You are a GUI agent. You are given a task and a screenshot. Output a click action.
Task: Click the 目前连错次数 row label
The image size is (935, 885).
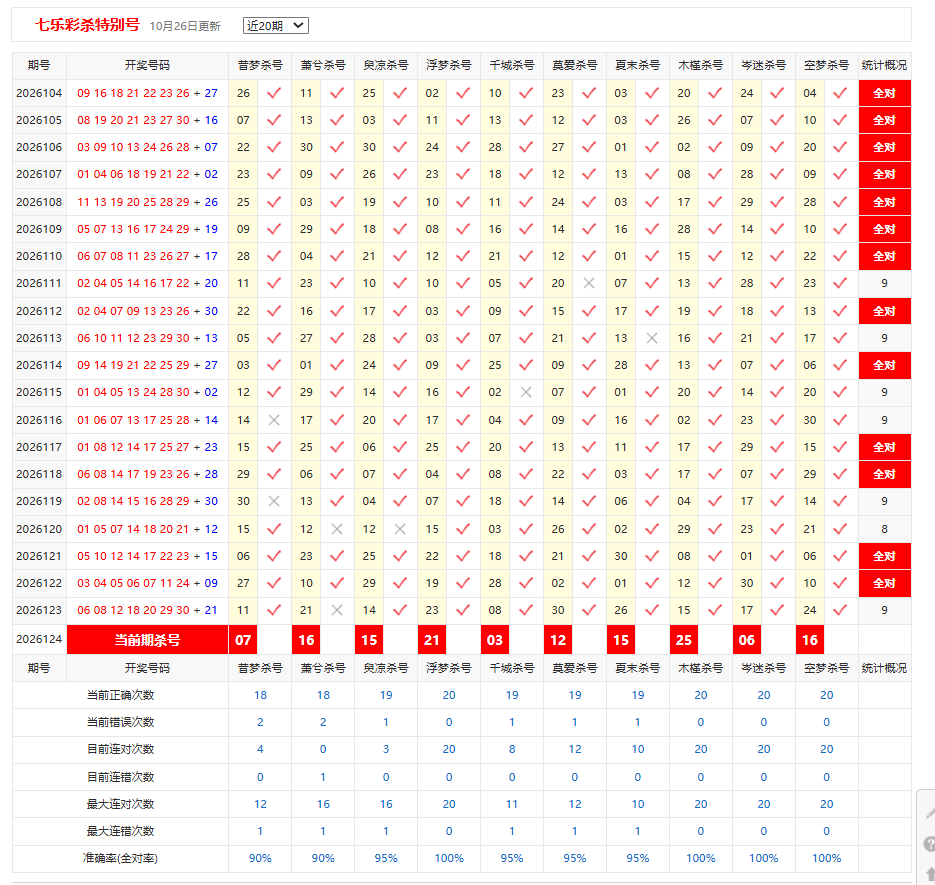120,777
